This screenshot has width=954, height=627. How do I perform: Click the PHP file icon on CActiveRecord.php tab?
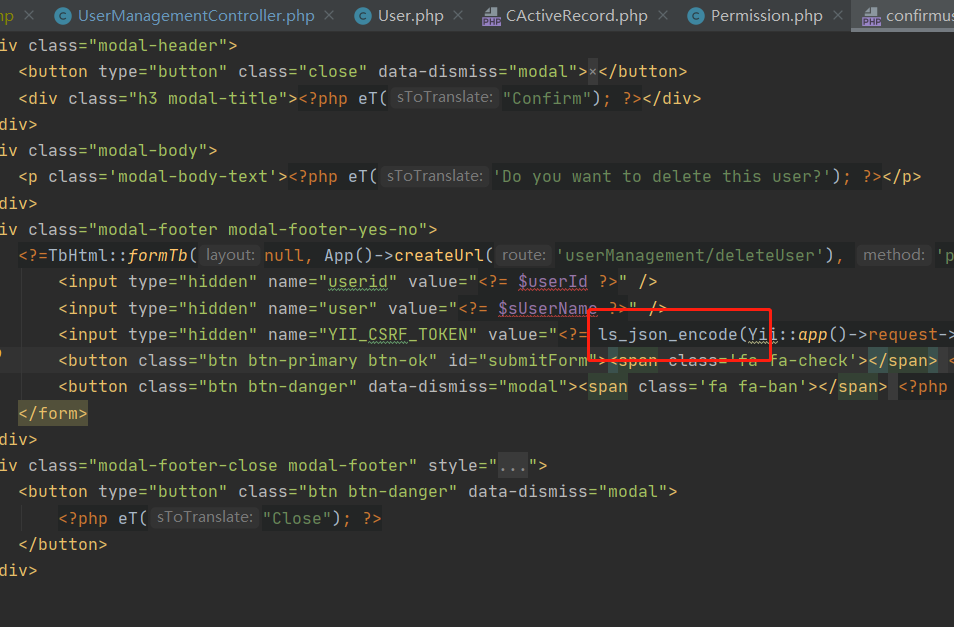pos(491,17)
